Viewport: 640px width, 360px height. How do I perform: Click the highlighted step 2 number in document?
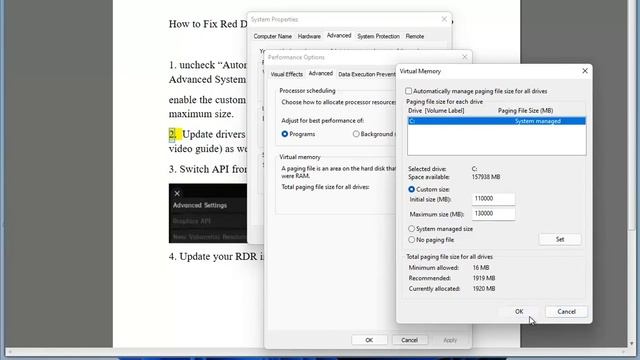[173, 134]
